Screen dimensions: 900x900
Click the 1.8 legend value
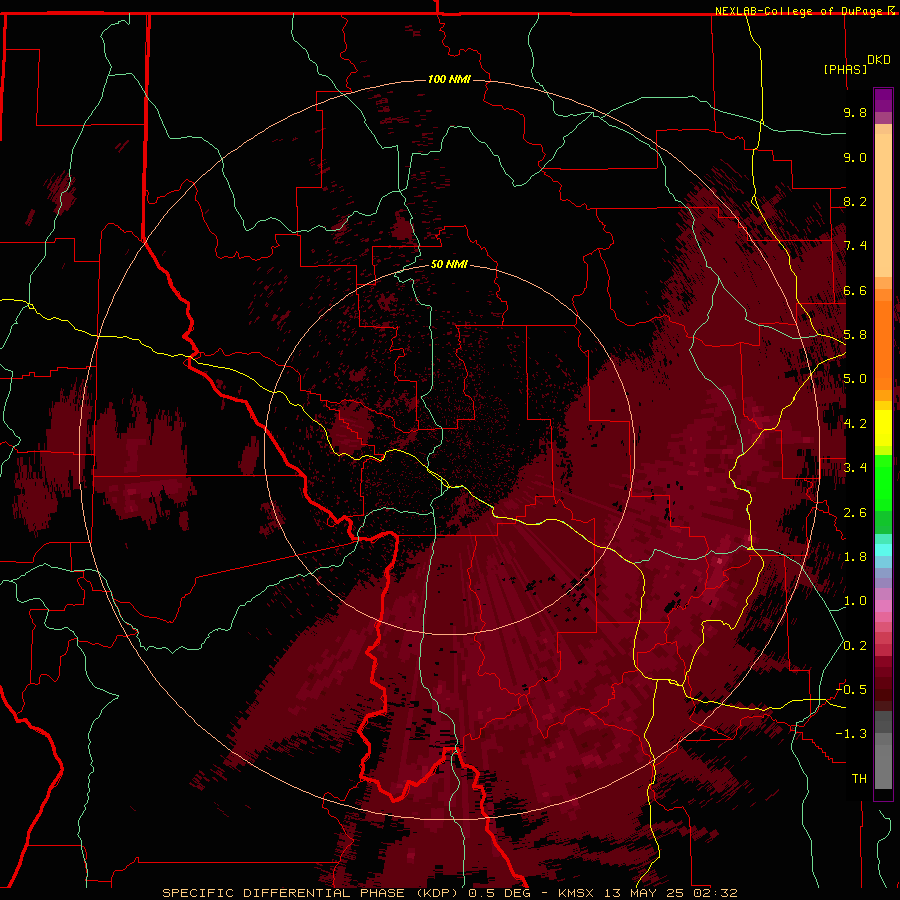pos(855,557)
